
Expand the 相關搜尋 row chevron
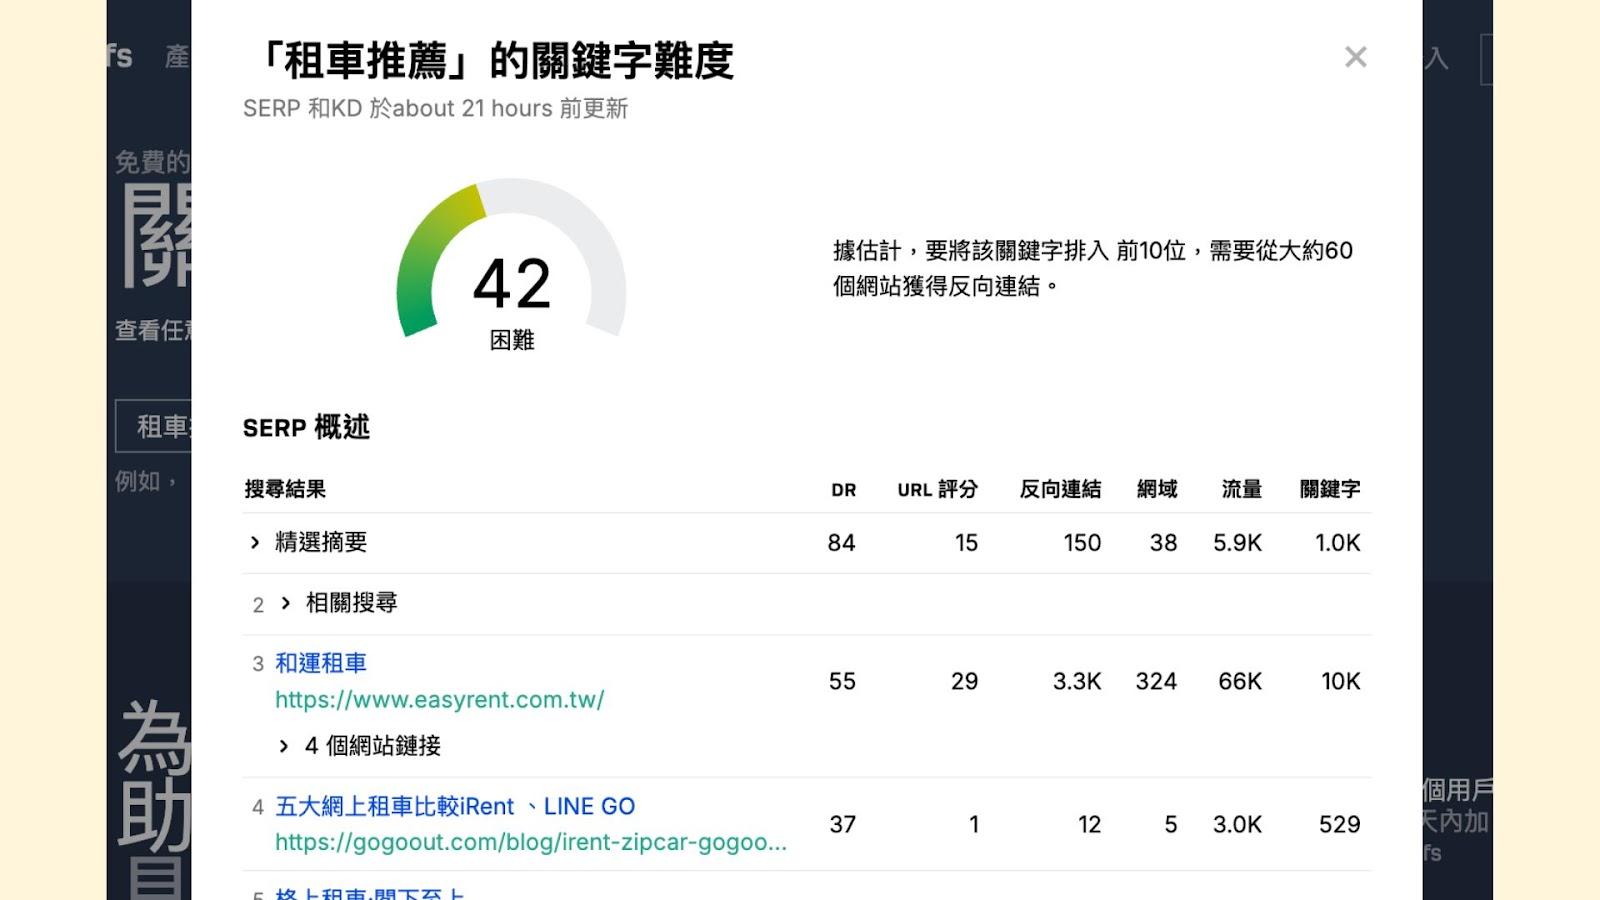286,602
